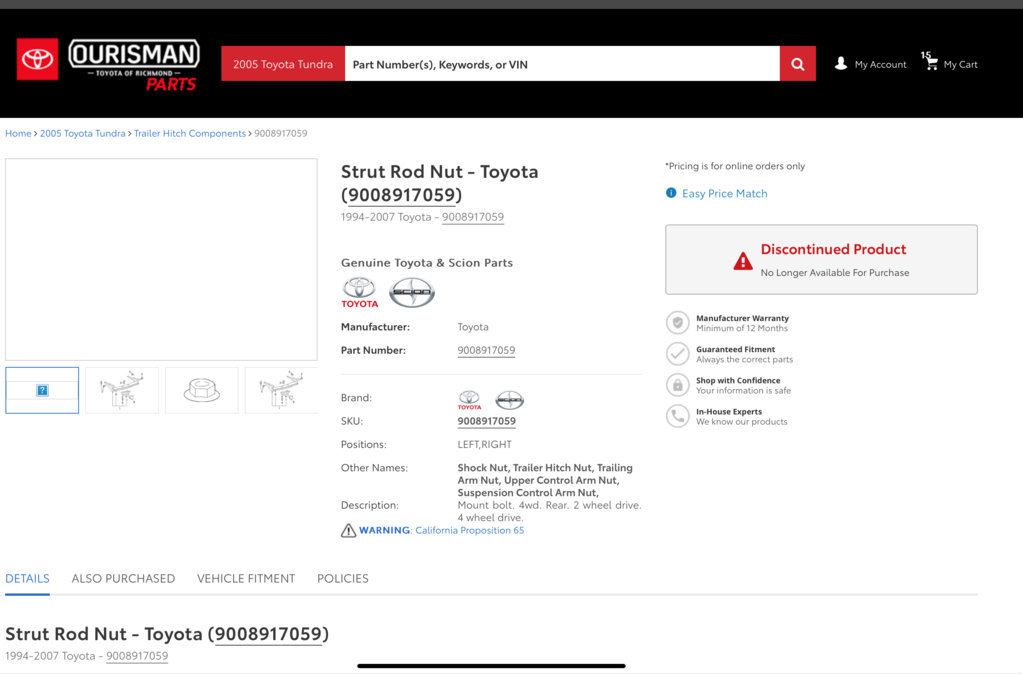The width and height of the screenshot is (1023, 674).
Task: Open the shopping cart icon
Action: tap(931, 63)
